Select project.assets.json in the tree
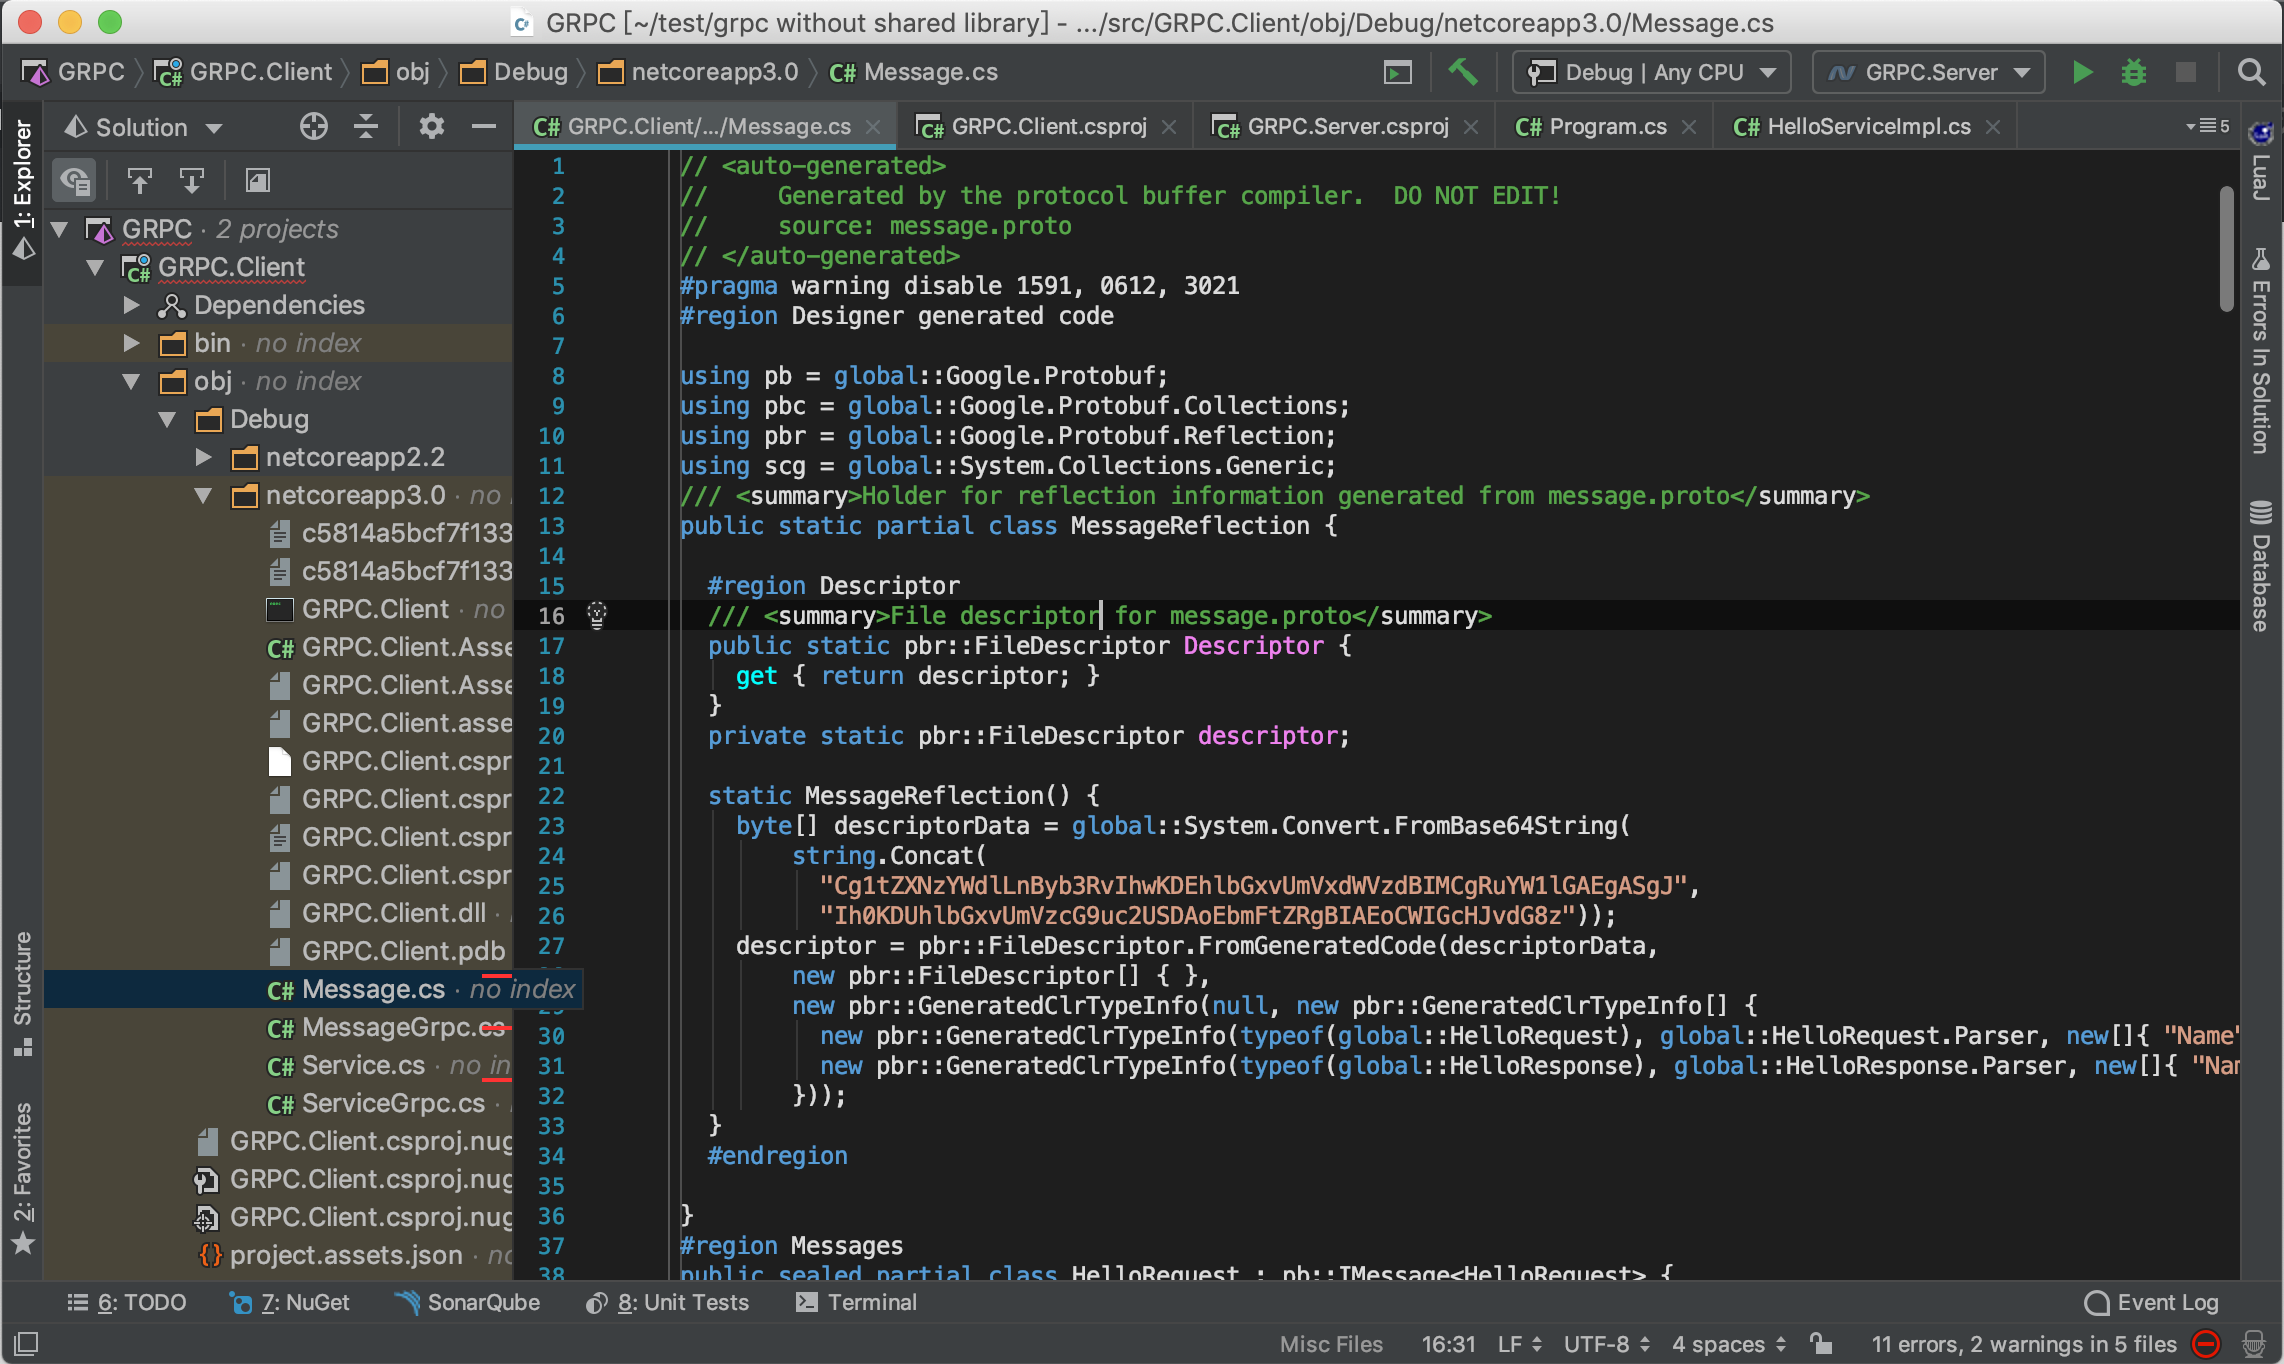 (346, 1255)
